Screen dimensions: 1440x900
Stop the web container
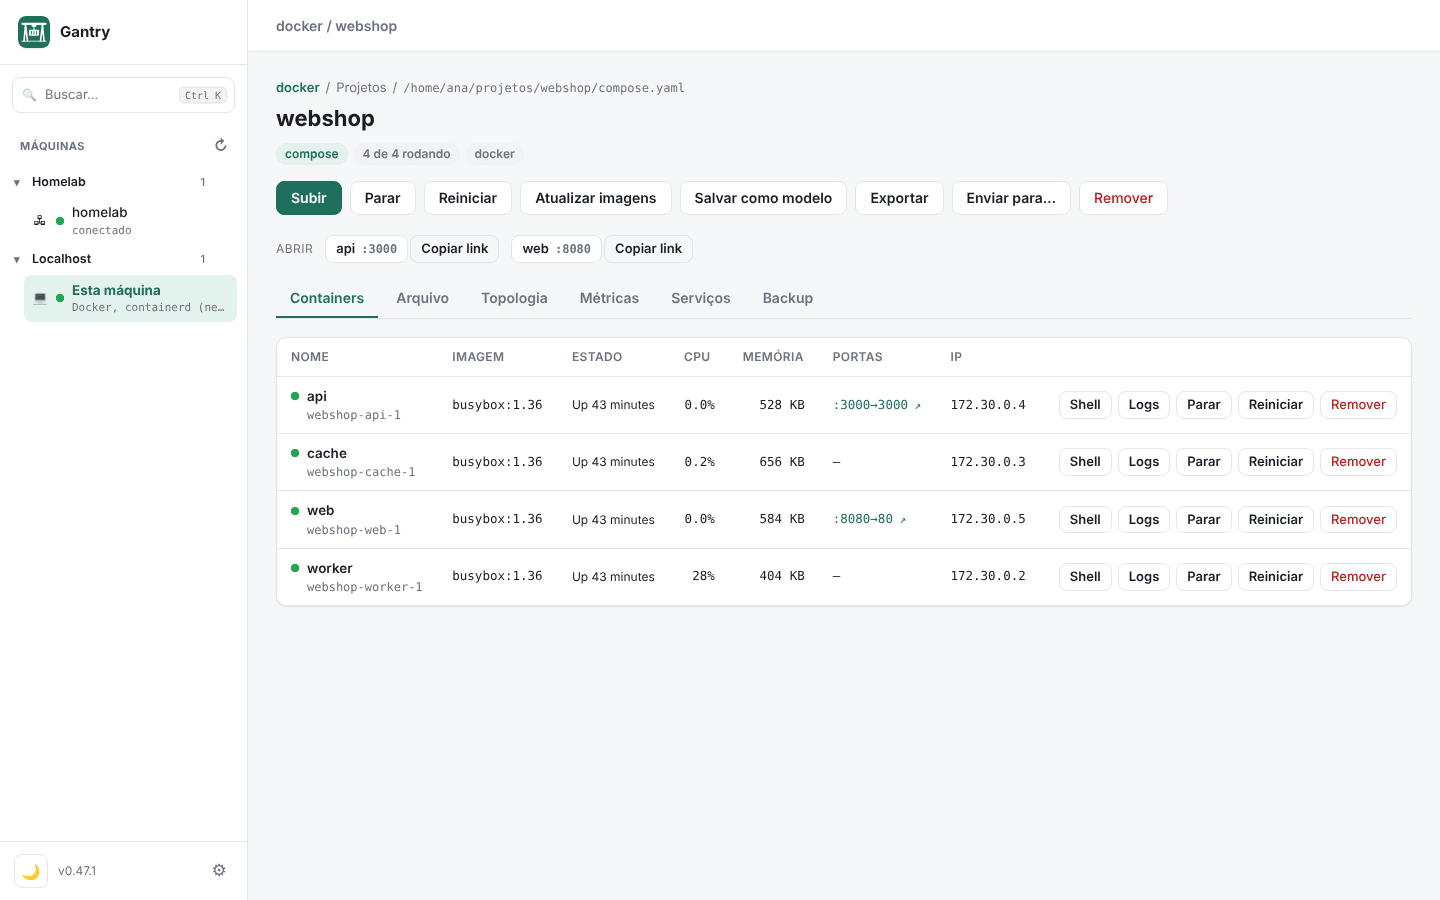pyautogui.click(x=1204, y=520)
